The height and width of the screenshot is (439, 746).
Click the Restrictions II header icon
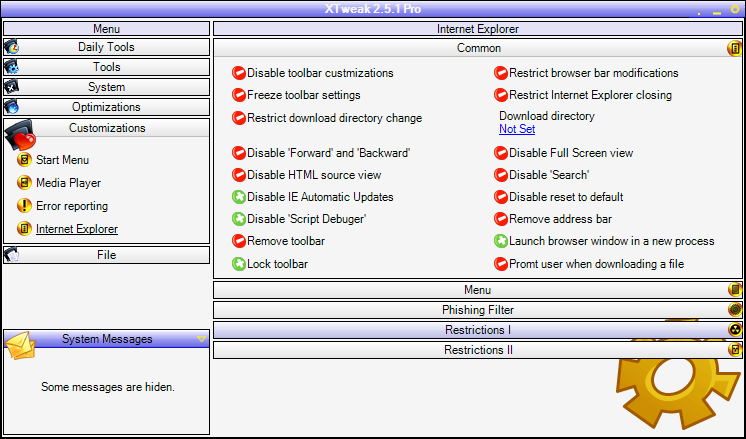(735, 350)
